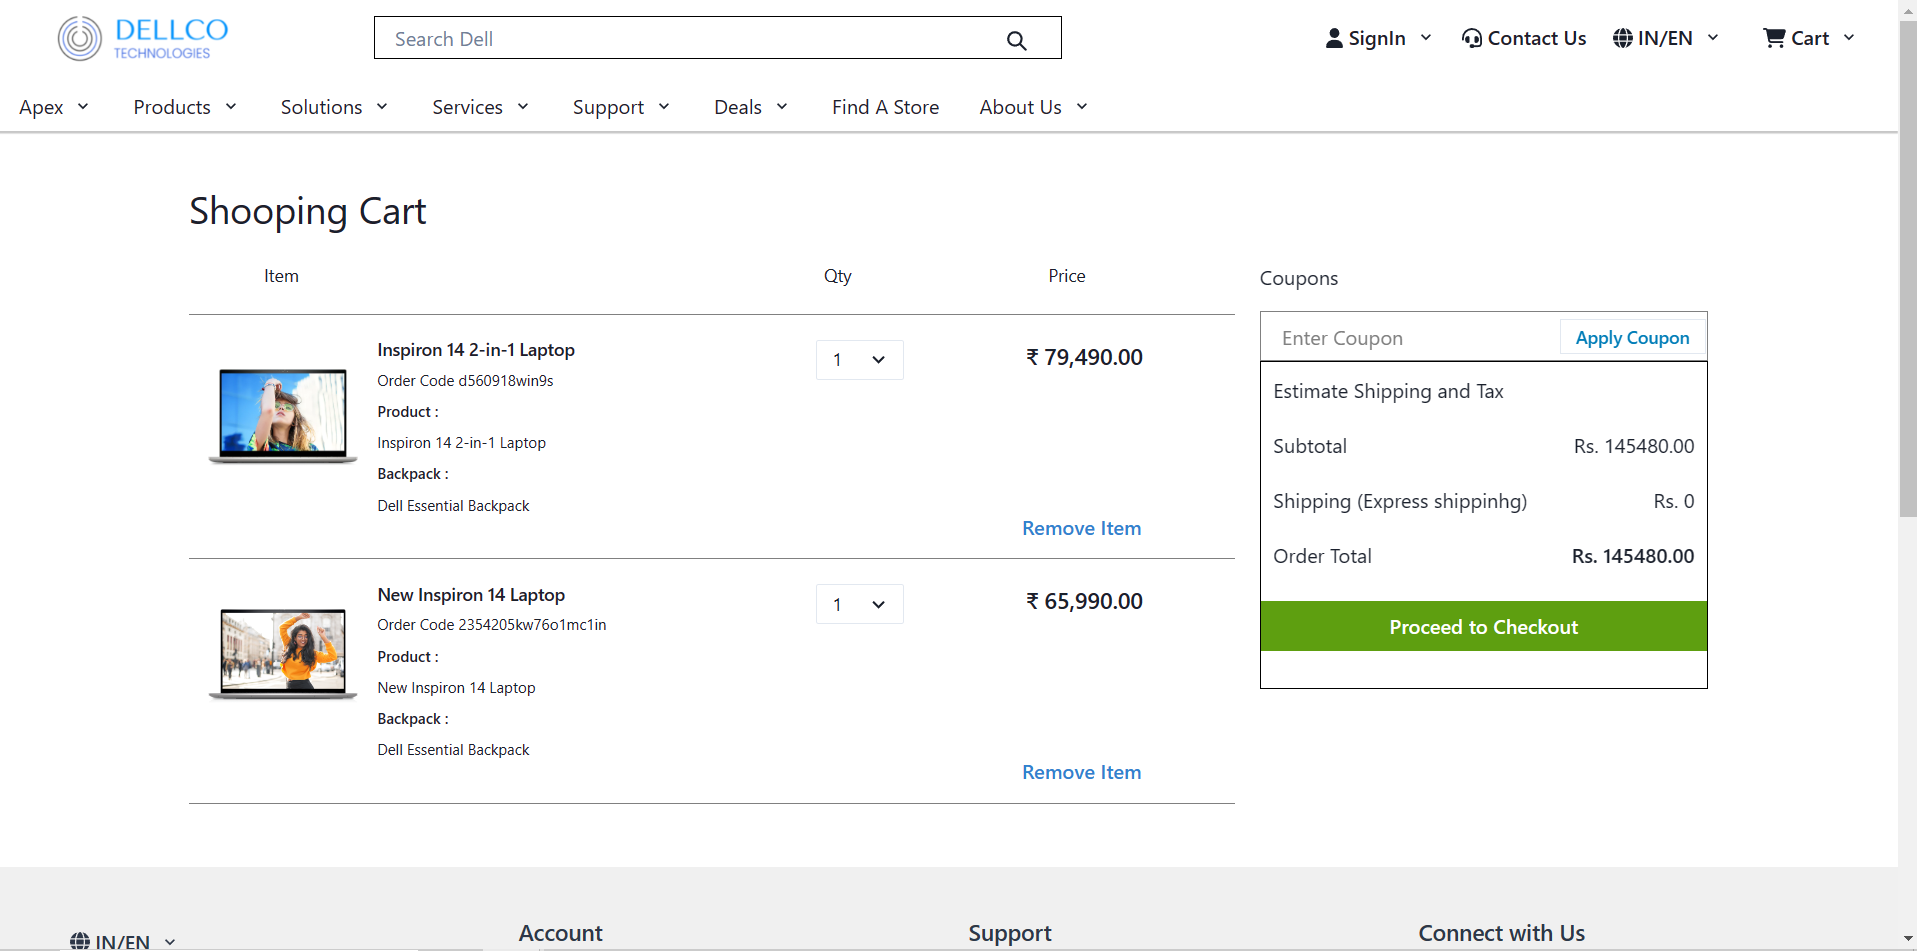Expand the SignIn dropdown arrow

(1426, 38)
